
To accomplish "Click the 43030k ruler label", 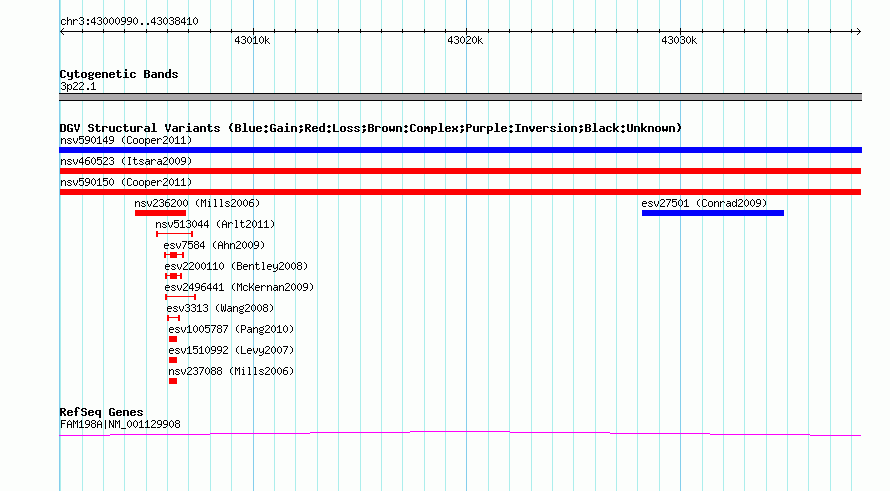I will pyautogui.click(x=679, y=40).
